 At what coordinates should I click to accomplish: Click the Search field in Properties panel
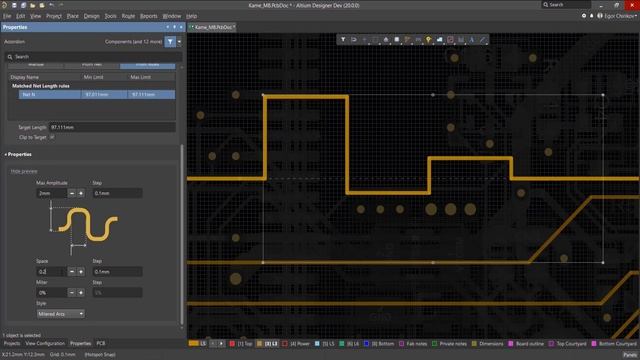(93, 57)
